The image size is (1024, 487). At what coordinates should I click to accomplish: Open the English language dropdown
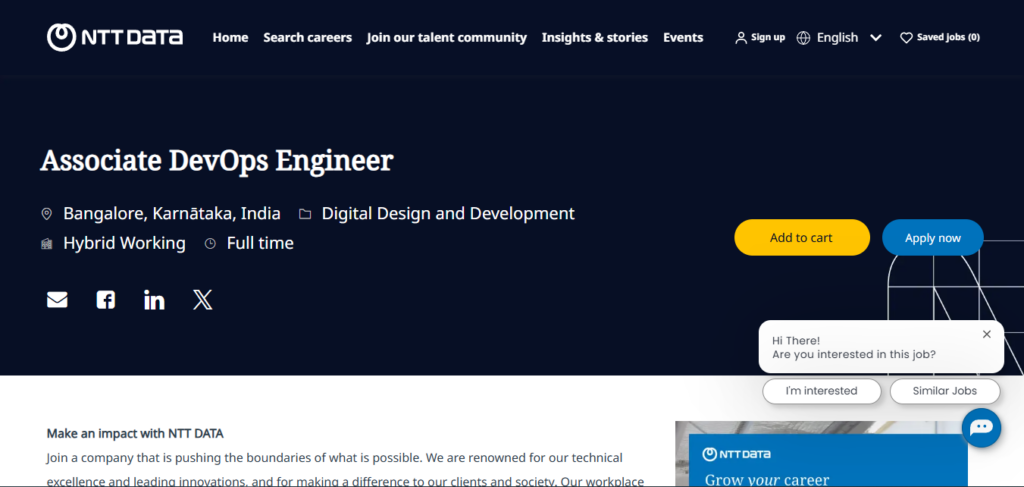pyautogui.click(x=839, y=38)
